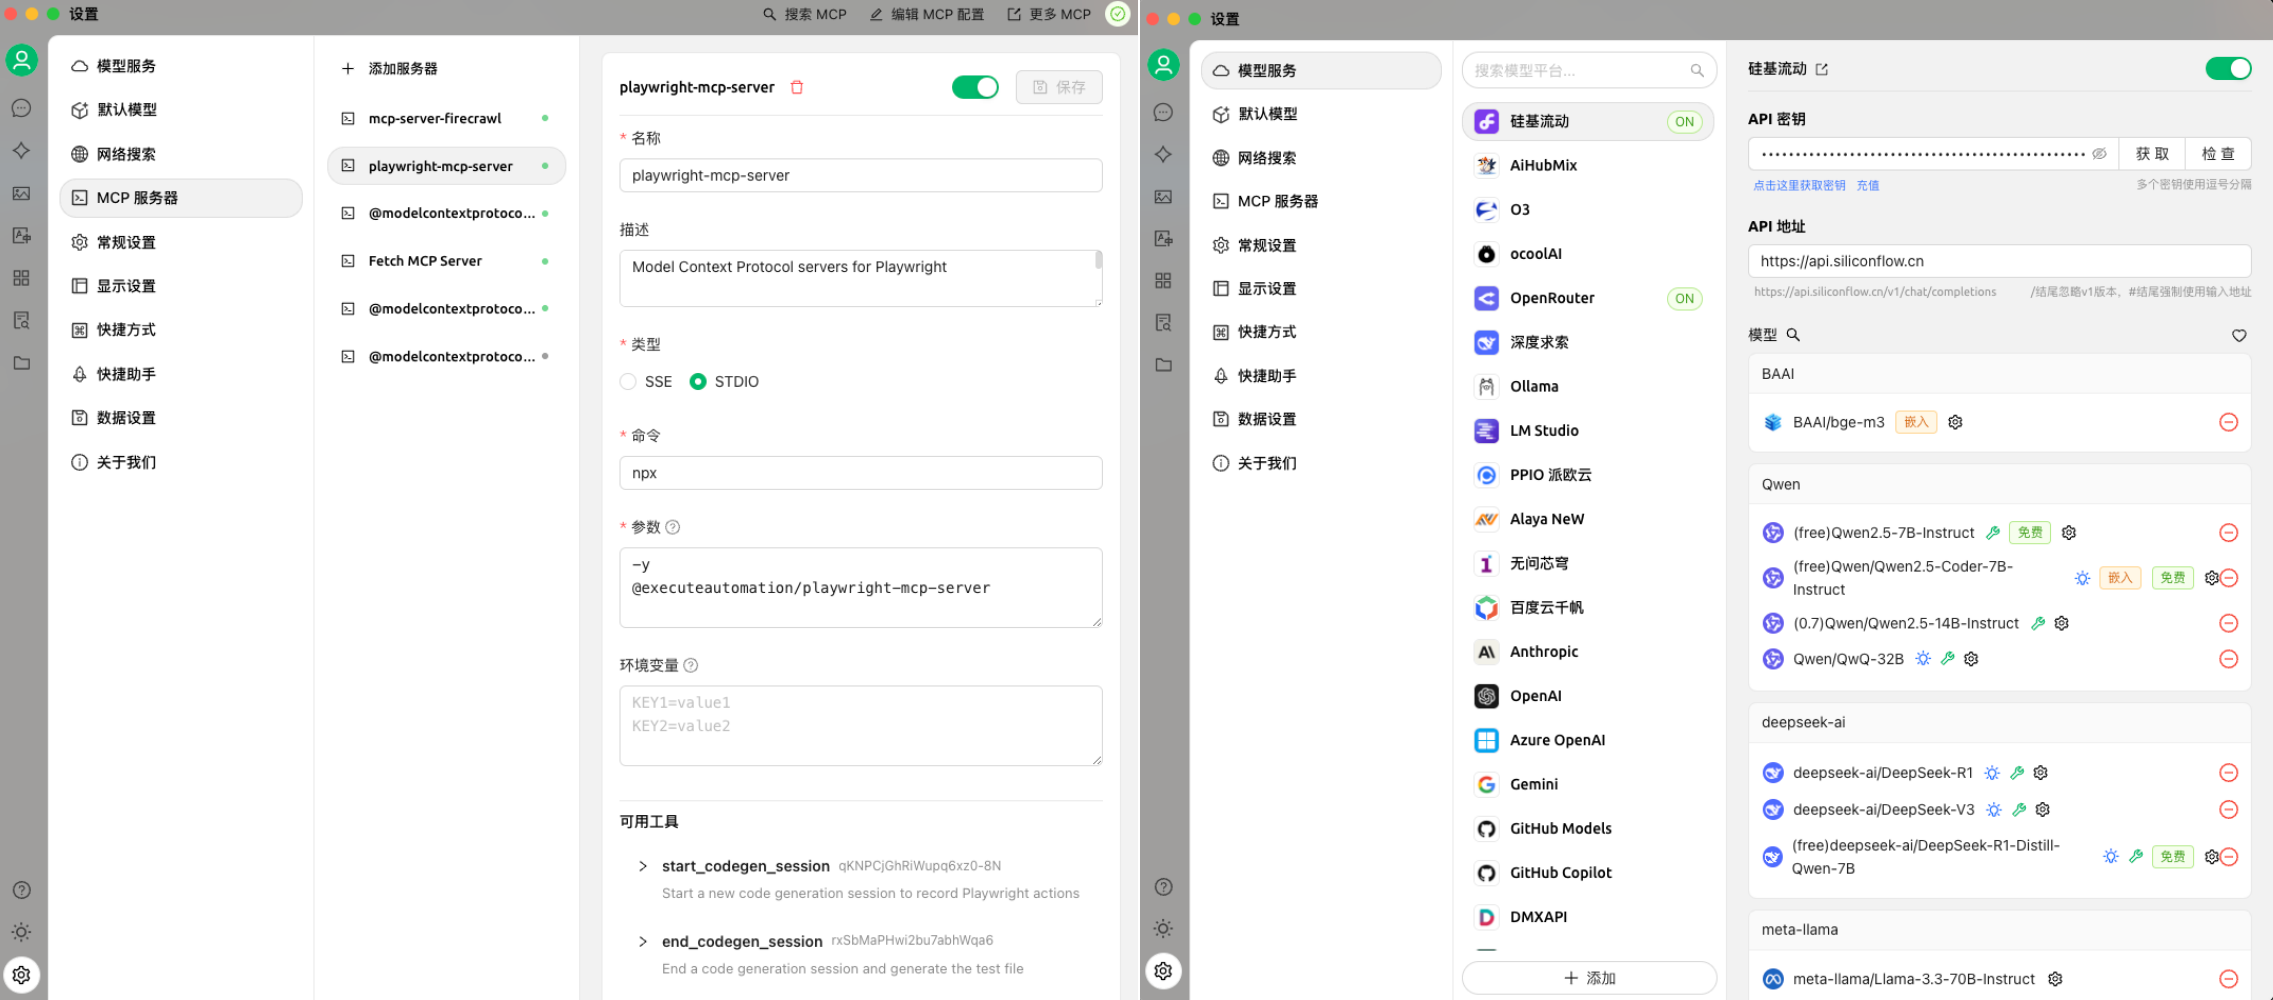2273x1000 pixels.
Task: Open settings gear for BAAI/bge-m3
Action: 1955,422
